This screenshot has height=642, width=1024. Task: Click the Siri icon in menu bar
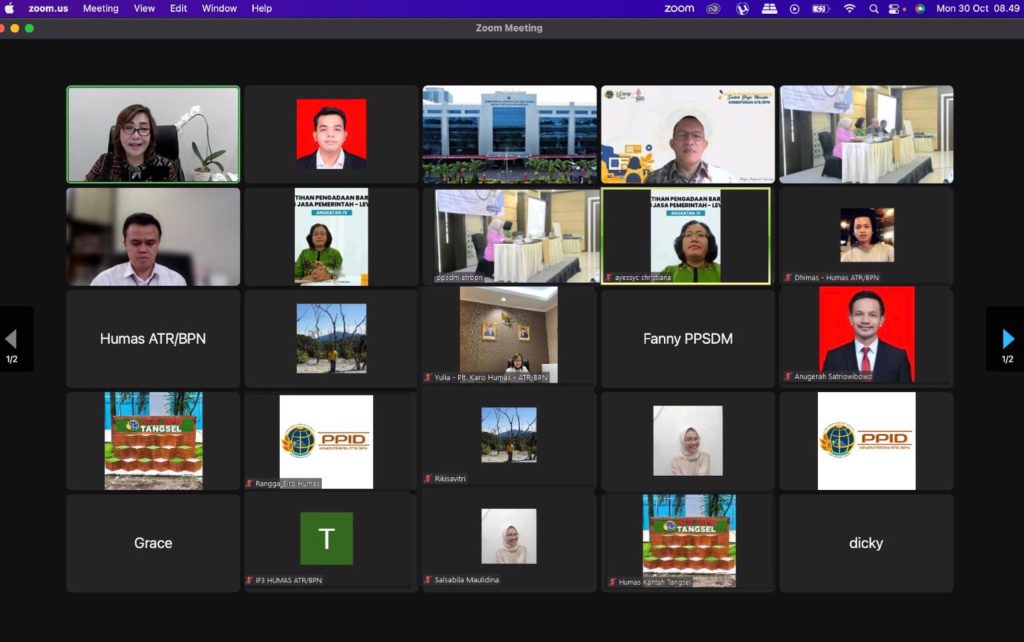pos(919,8)
